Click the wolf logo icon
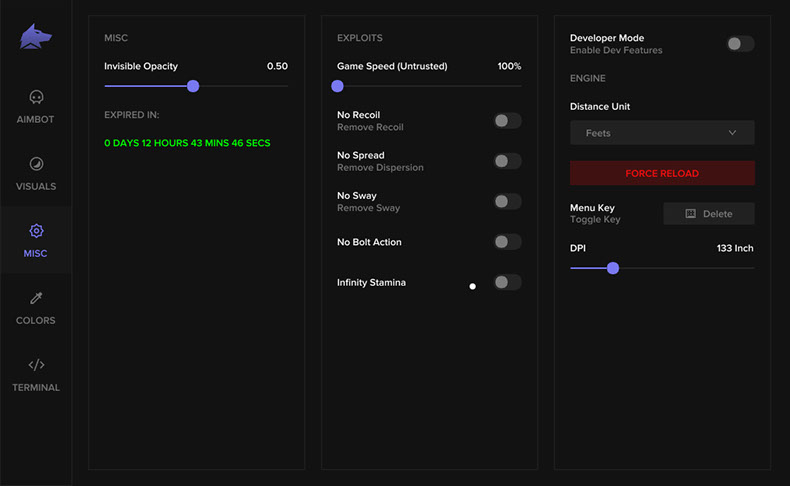The width and height of the screenshot is (790, 486). (36, 37)
